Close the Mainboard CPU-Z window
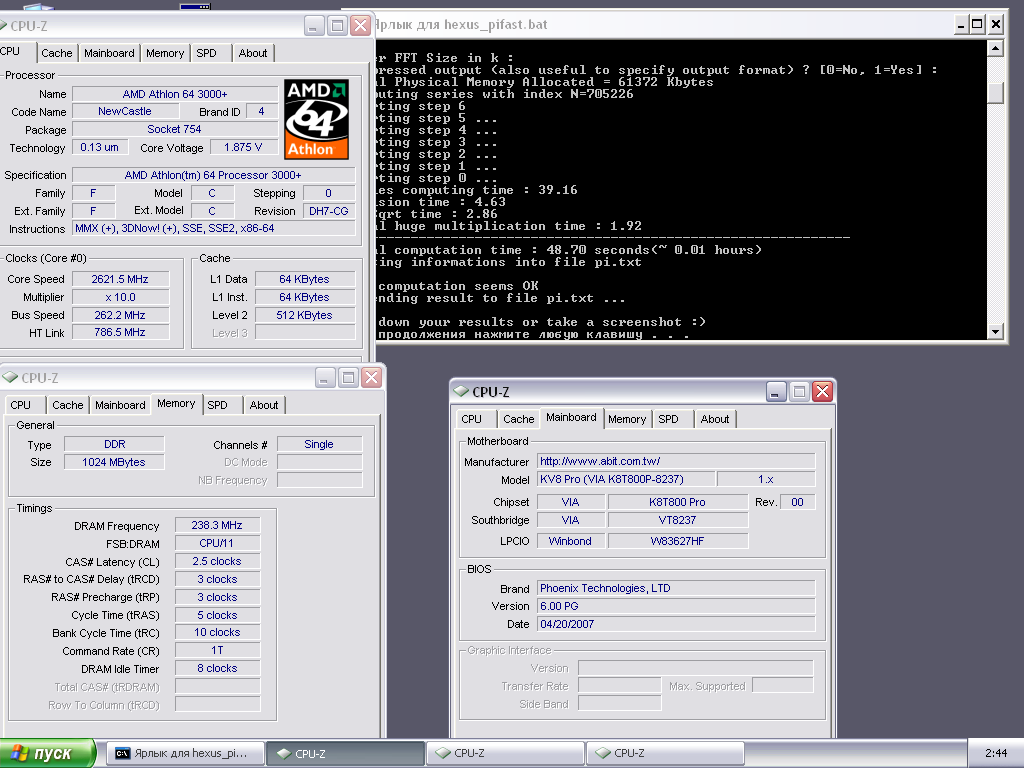Image resolution: width=1024 pixels, height=768 pixels. 822,391
